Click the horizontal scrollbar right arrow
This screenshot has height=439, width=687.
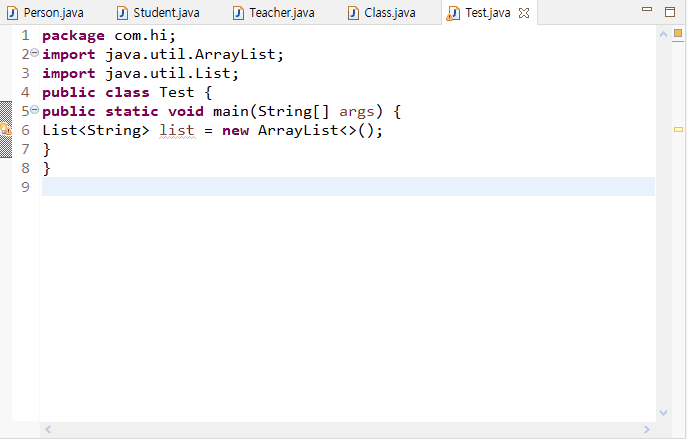647,429
